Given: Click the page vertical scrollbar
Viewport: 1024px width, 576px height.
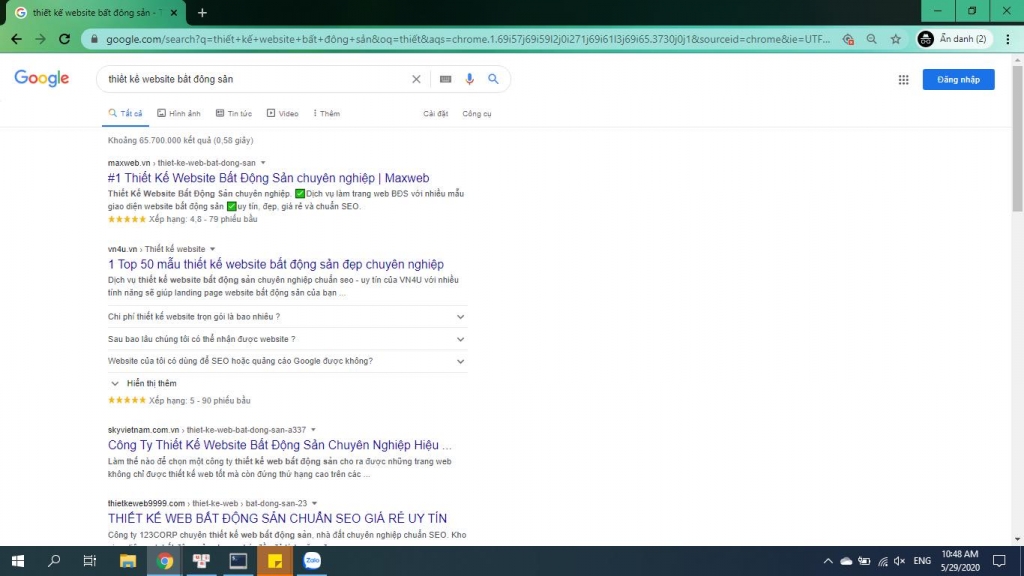Looking at the screenshot, I should coord(1017,136).
